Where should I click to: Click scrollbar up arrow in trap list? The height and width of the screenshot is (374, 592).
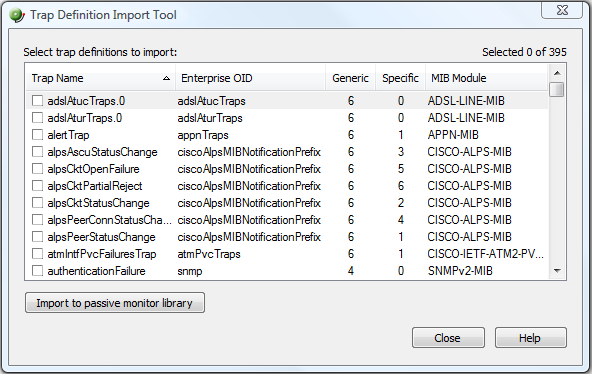pyautogui.click(x=557, y=73)
